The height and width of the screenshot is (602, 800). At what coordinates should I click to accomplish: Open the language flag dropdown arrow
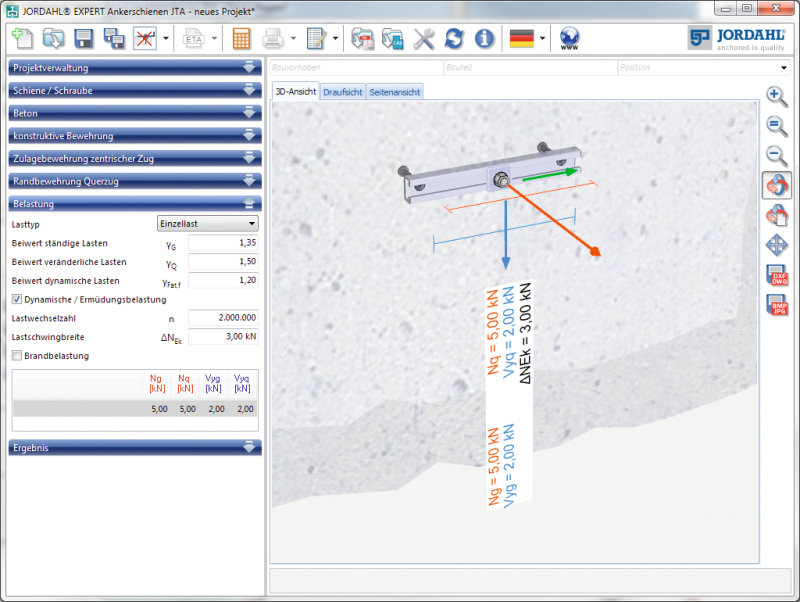point(542,38)
